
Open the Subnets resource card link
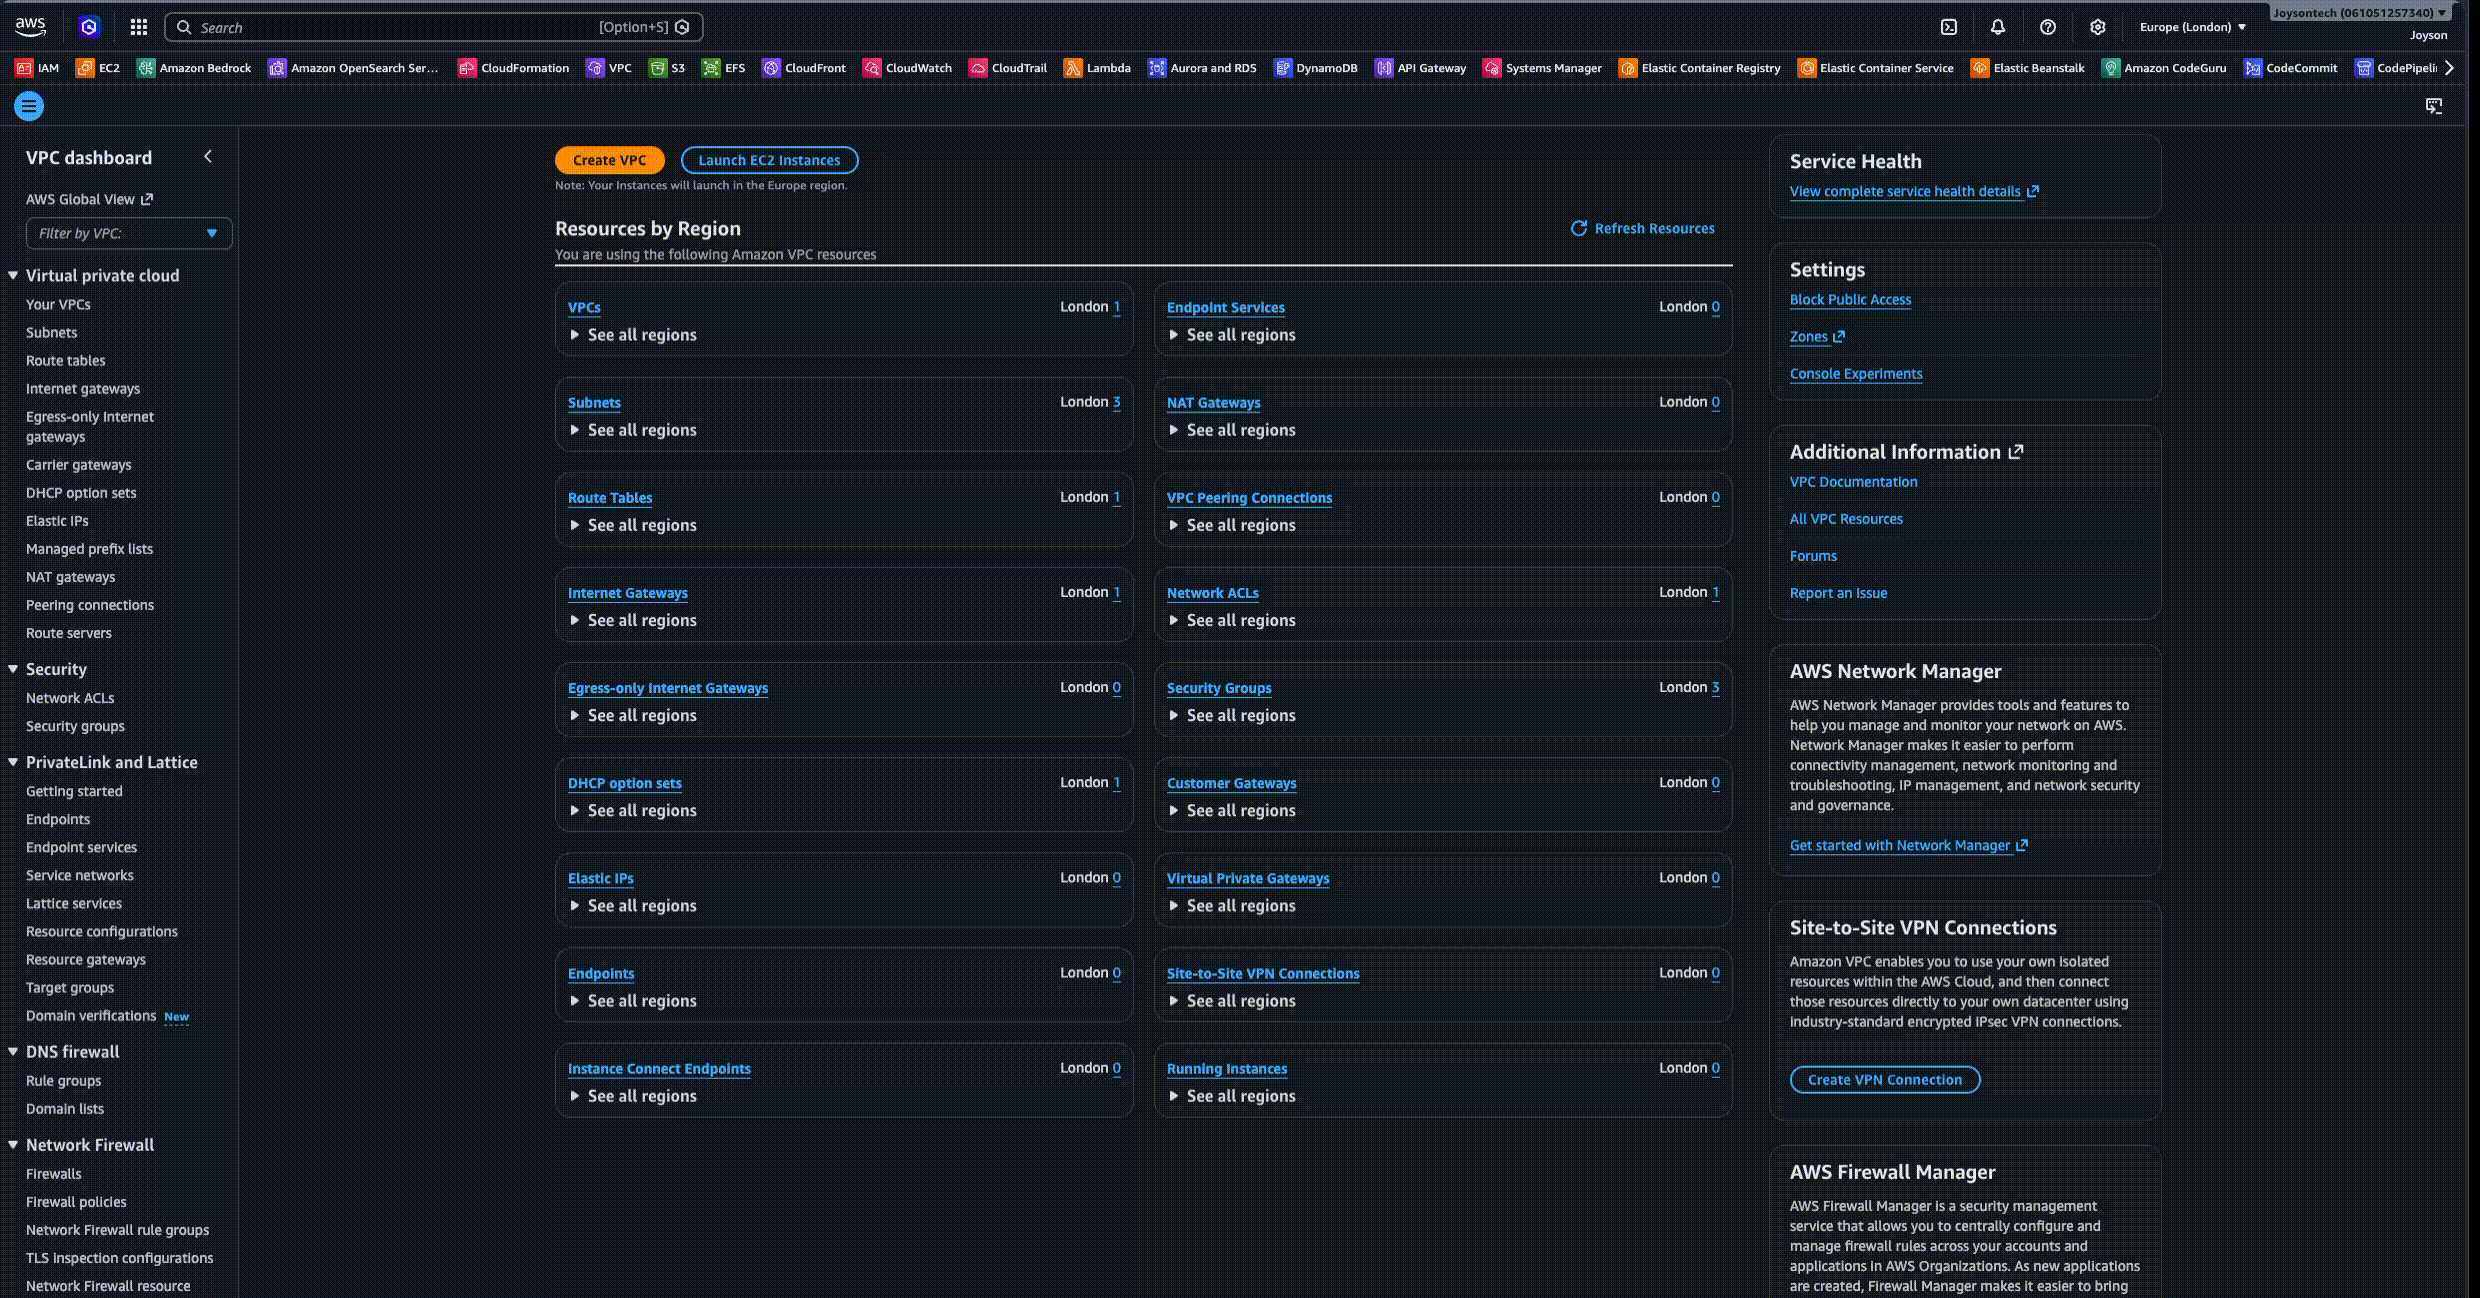click(594, 402)
